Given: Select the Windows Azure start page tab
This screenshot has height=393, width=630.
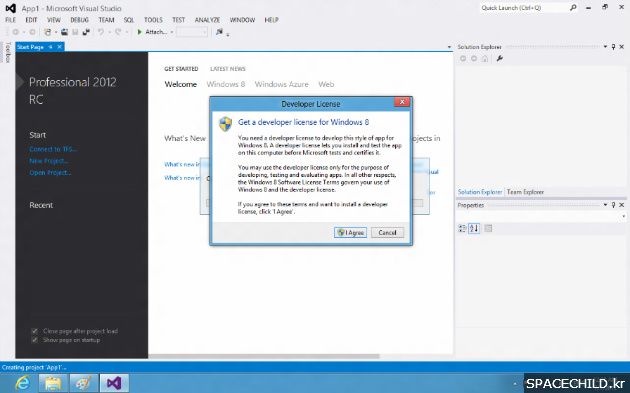Looking at the screenshot, I should (282, 84).
